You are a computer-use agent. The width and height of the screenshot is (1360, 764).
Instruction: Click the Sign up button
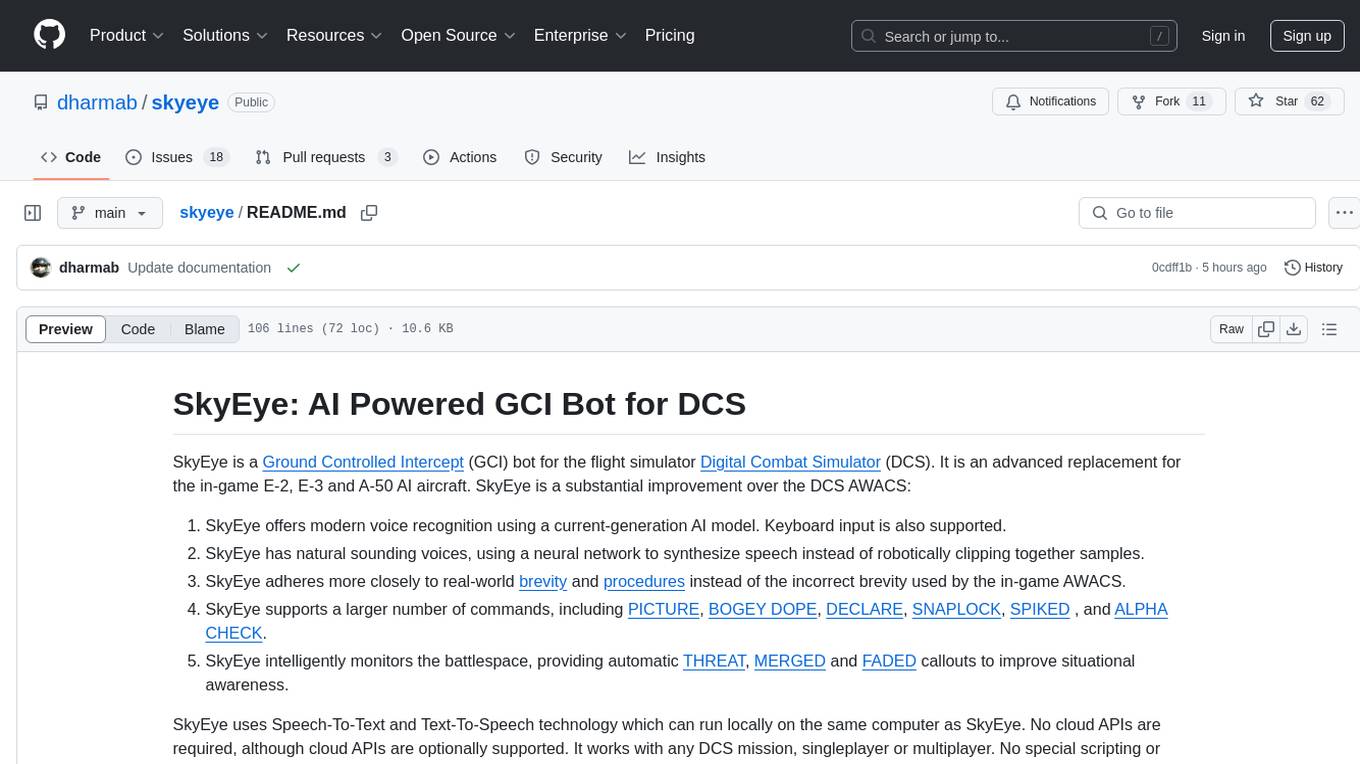coord(1307,36)
